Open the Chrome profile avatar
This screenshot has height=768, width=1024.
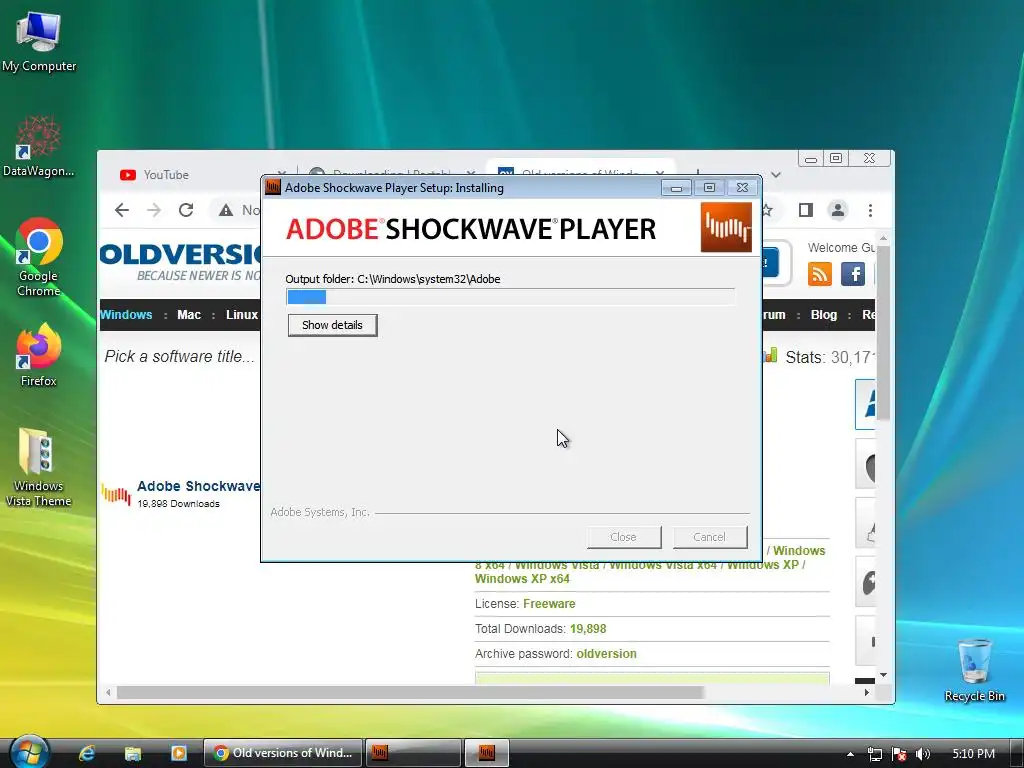[838, 210]
